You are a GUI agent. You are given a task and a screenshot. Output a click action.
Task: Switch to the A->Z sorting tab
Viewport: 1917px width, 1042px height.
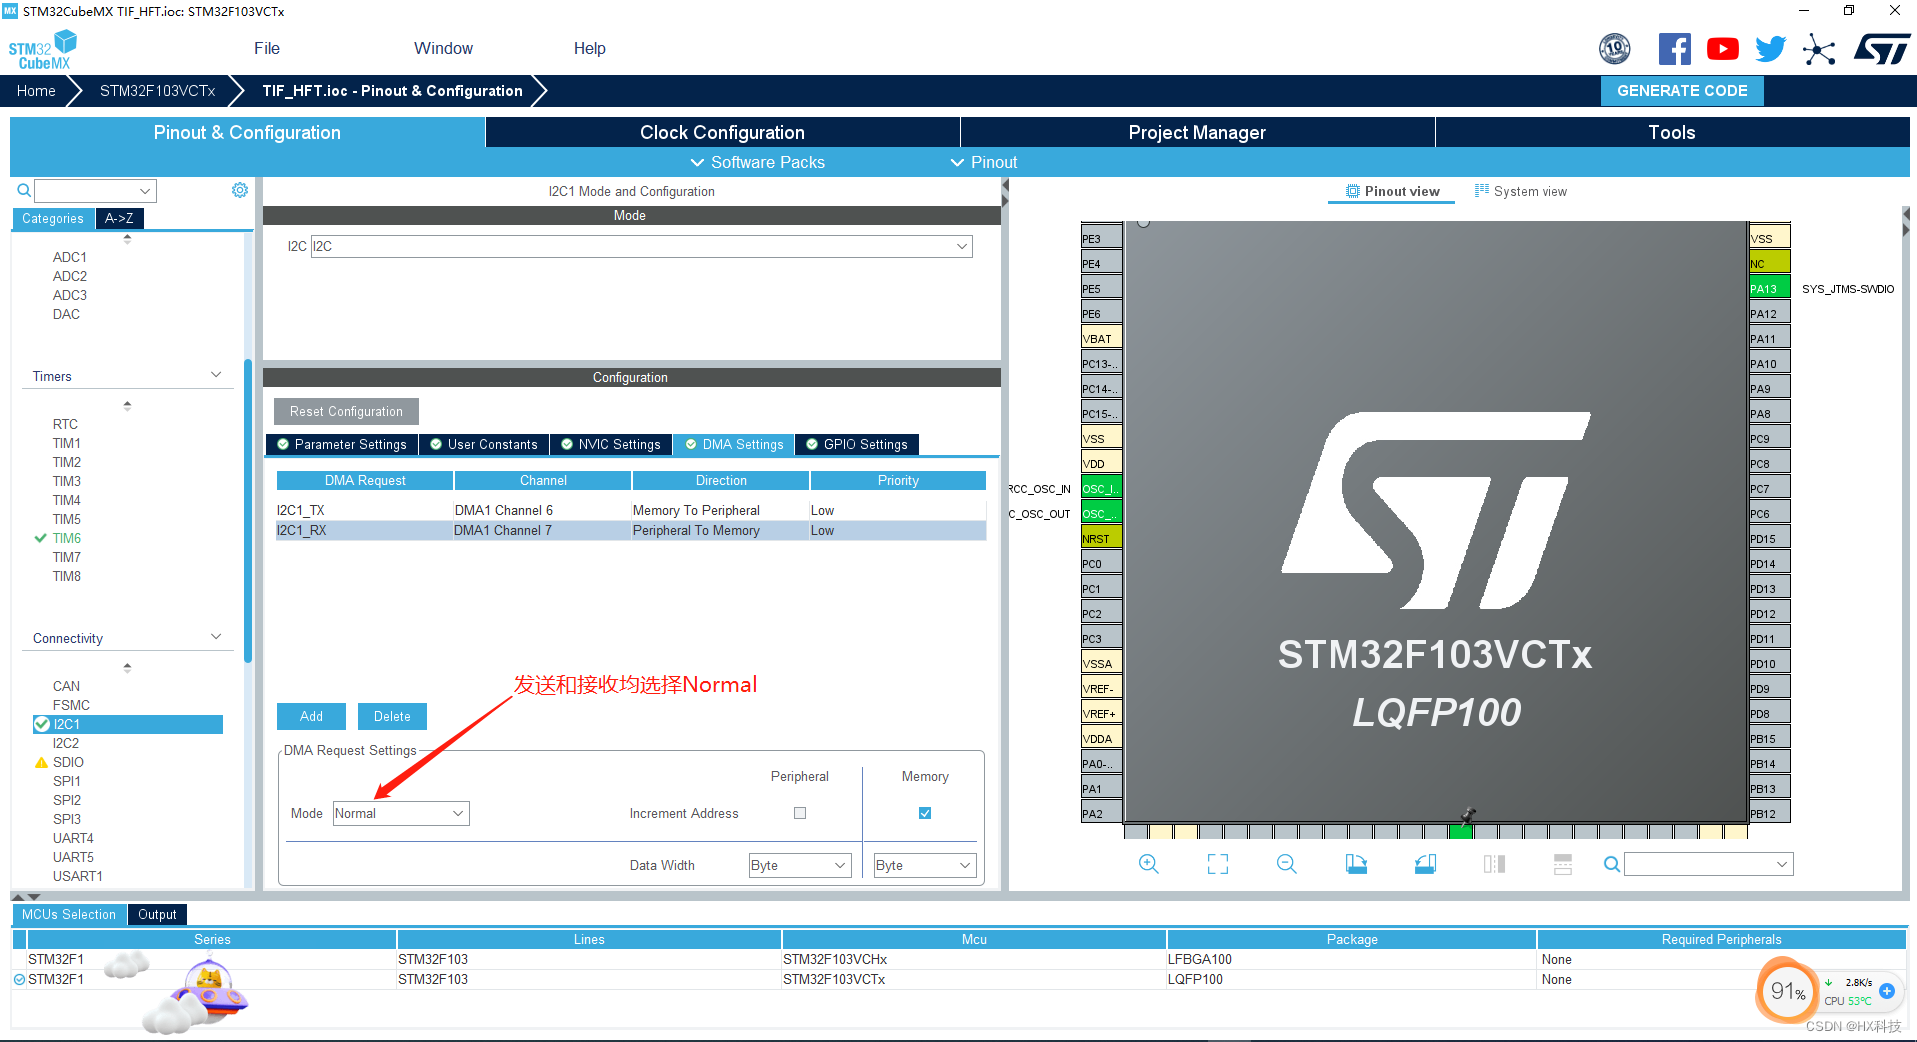[119, 218]
